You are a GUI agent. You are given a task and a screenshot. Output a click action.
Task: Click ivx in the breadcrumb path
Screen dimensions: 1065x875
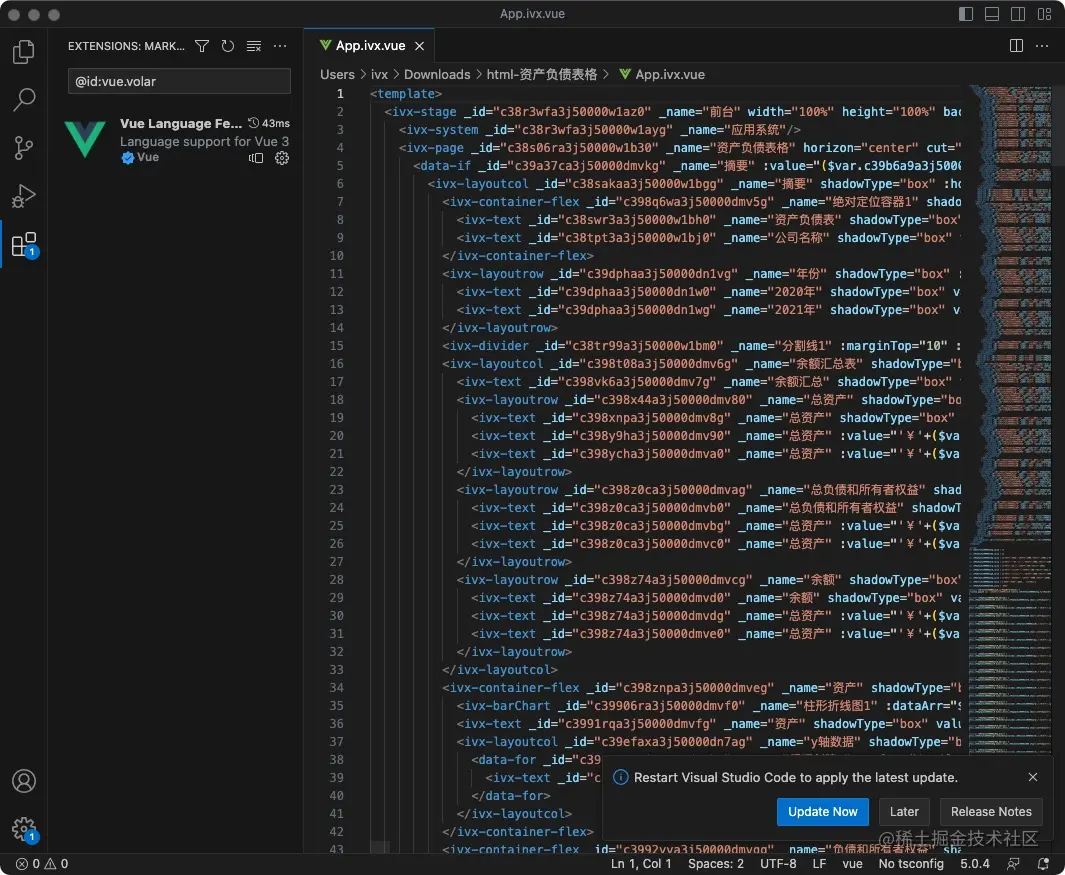click(379, 75)
